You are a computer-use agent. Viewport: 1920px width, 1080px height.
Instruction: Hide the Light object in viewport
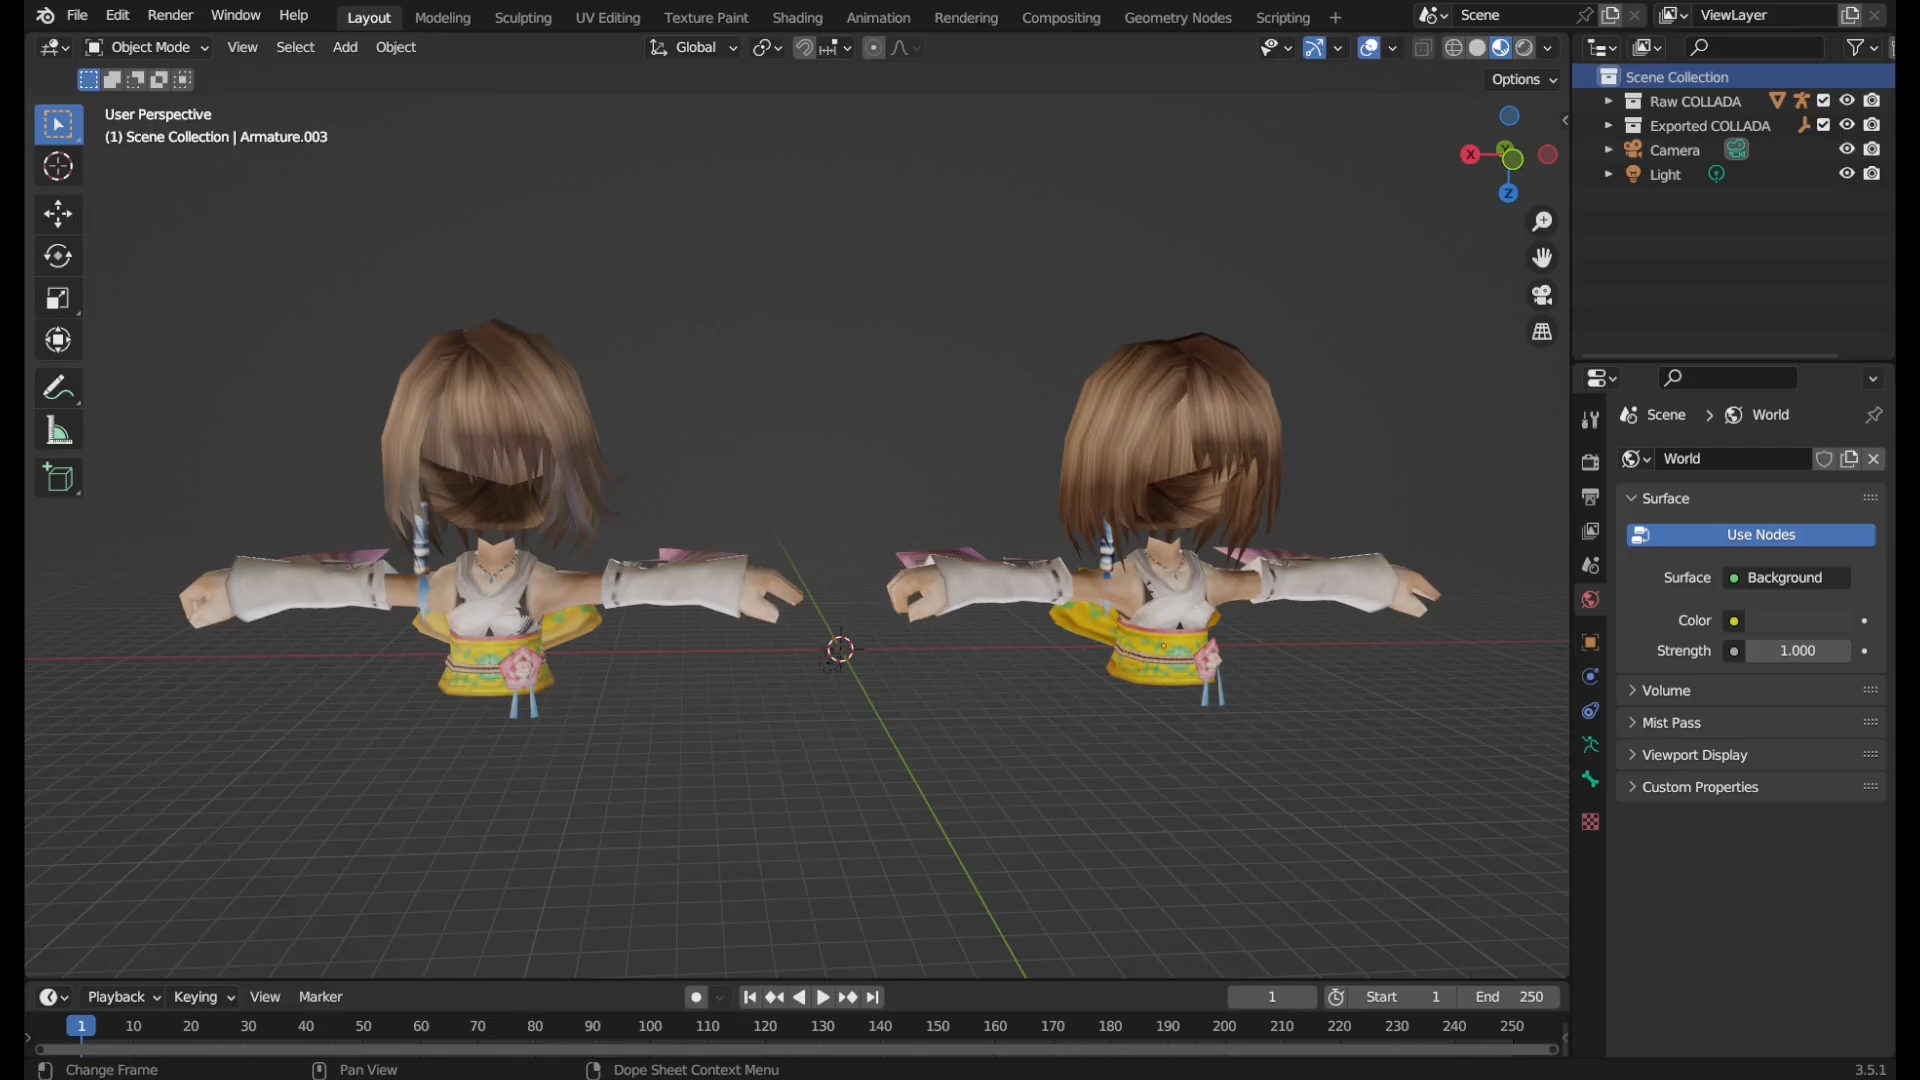[1847, 174]
